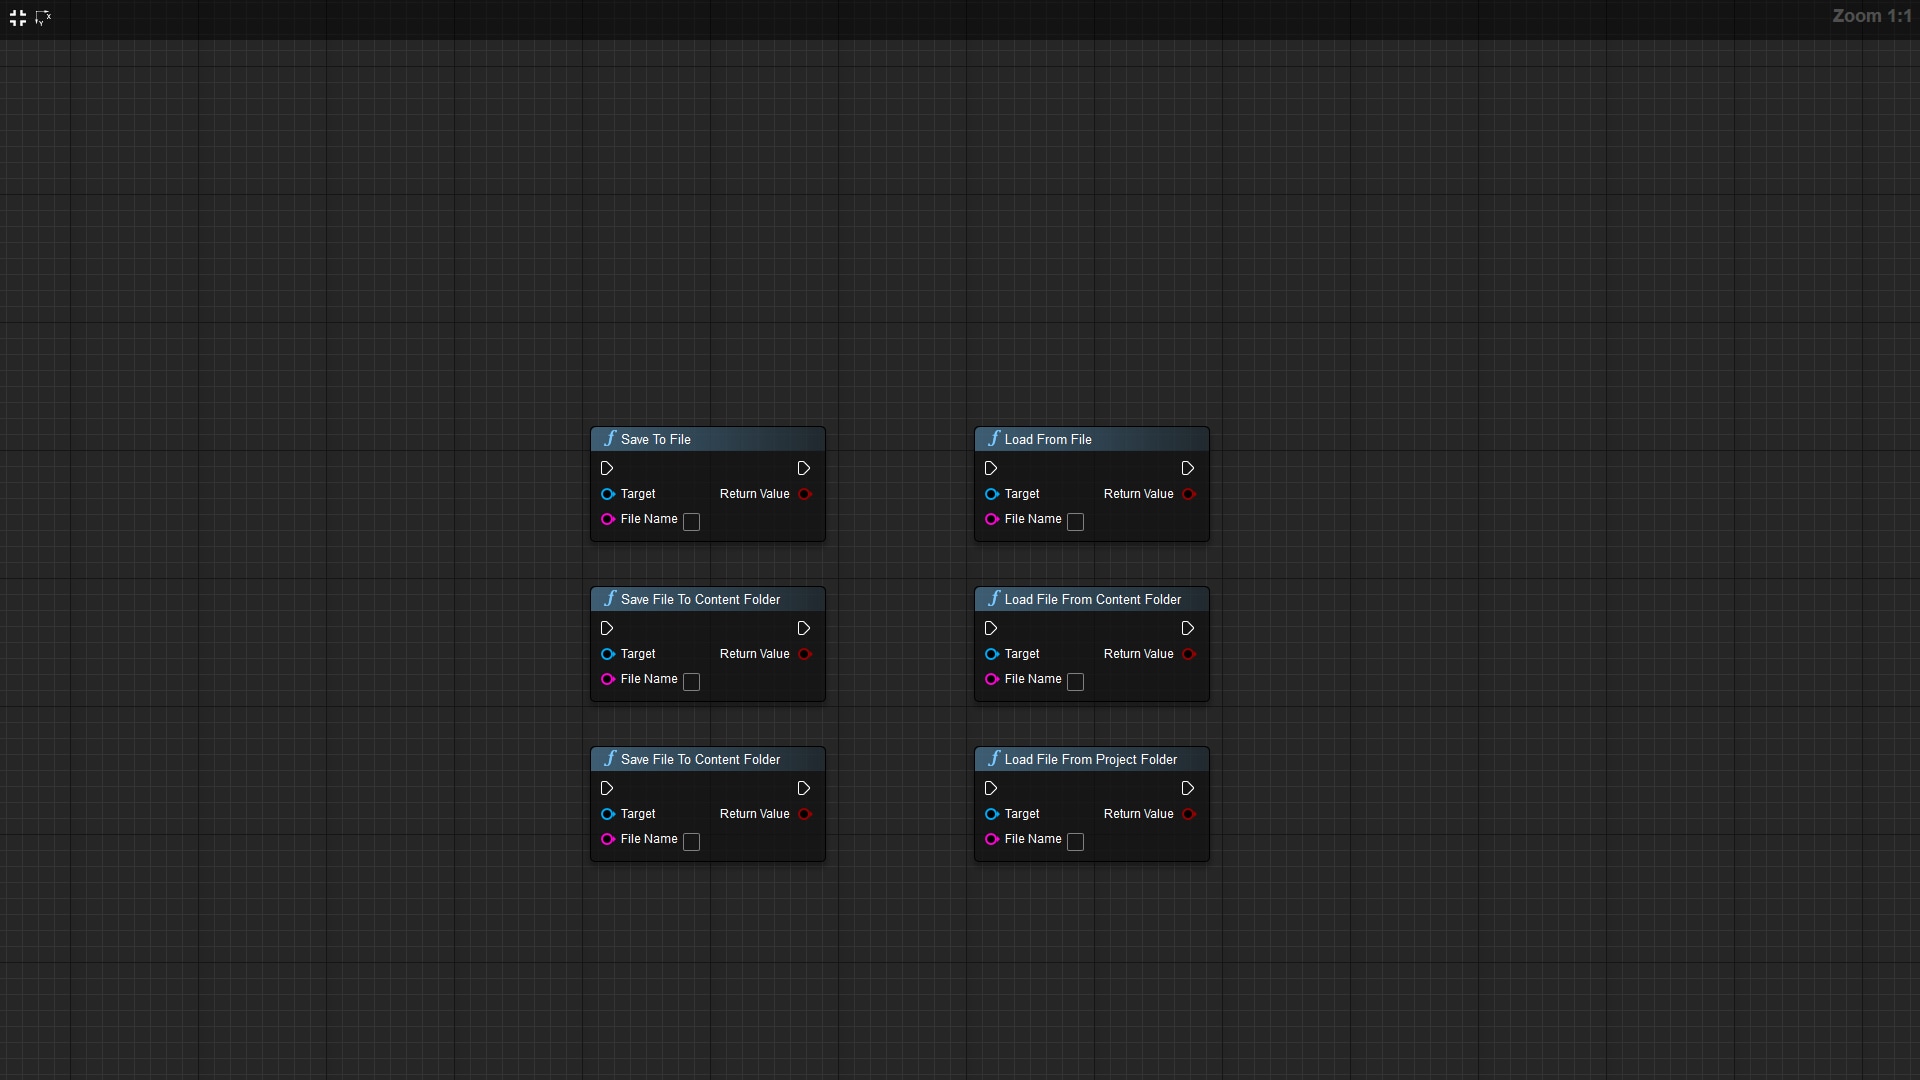Click the blue Target pin on Save To File
Image resolution: width=1920 pixels, height=1080 pixels.
(607, 494)
